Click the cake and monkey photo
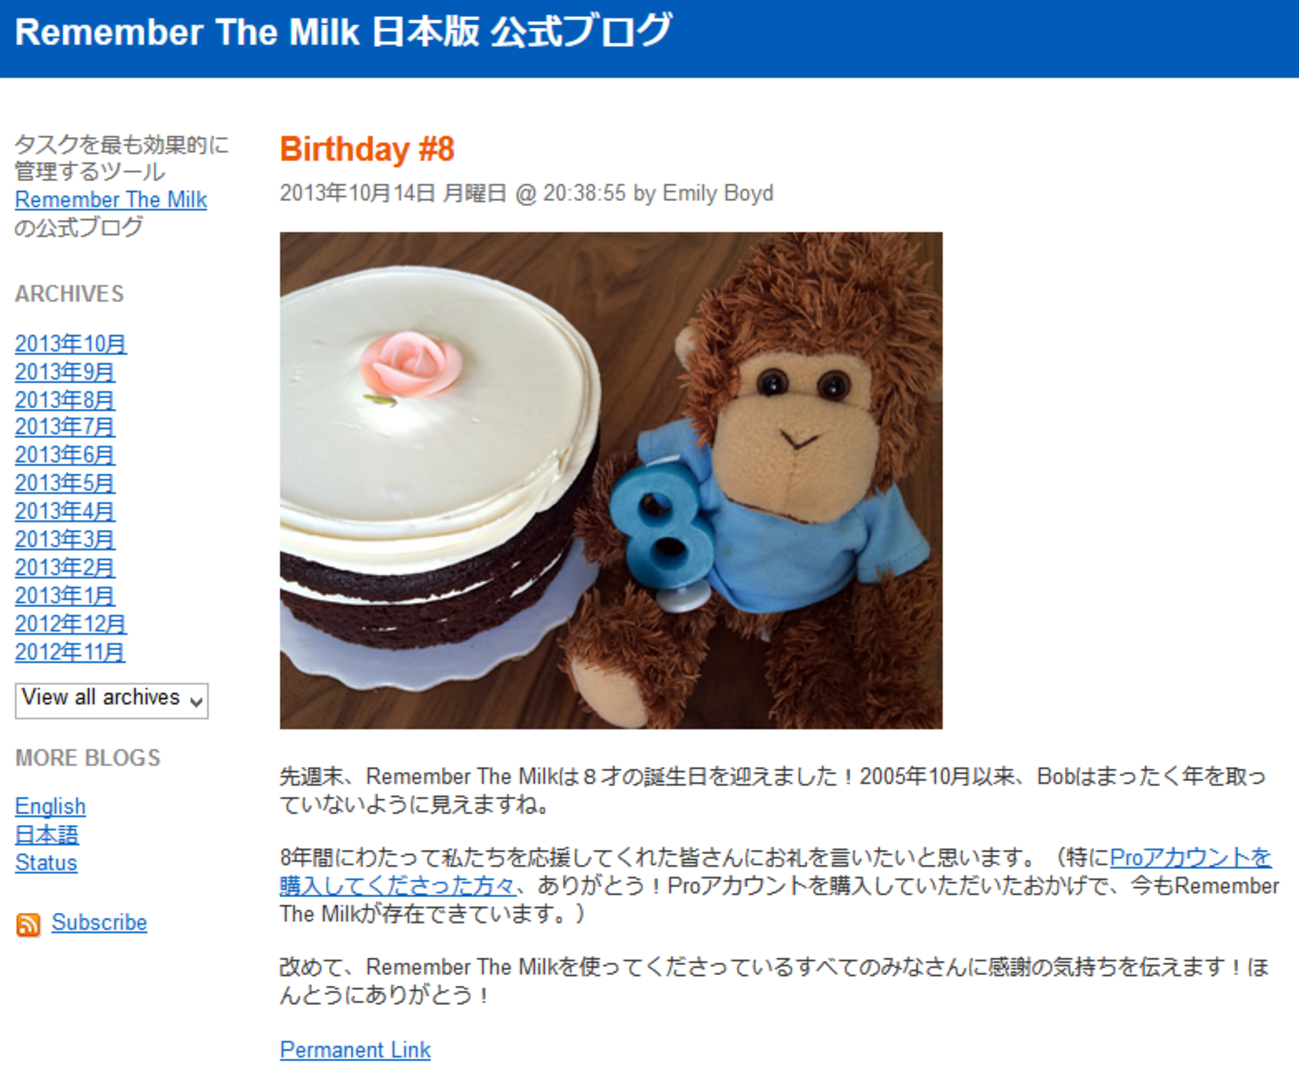This screenshot has height=1084, width=1299. (611, 480)
